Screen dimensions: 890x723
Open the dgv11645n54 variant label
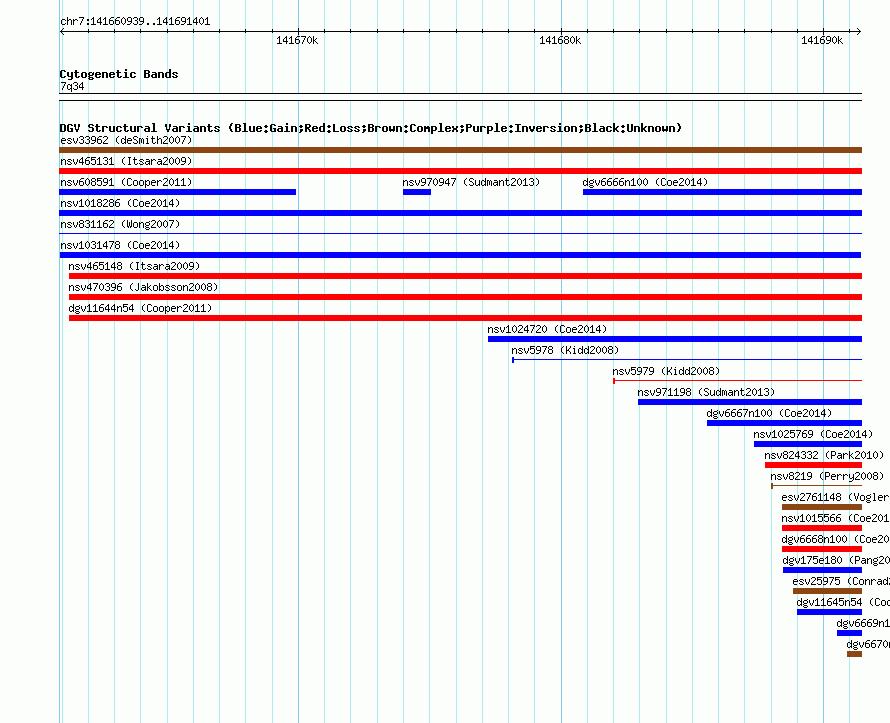pyautogui.click(x=843, y=602)
